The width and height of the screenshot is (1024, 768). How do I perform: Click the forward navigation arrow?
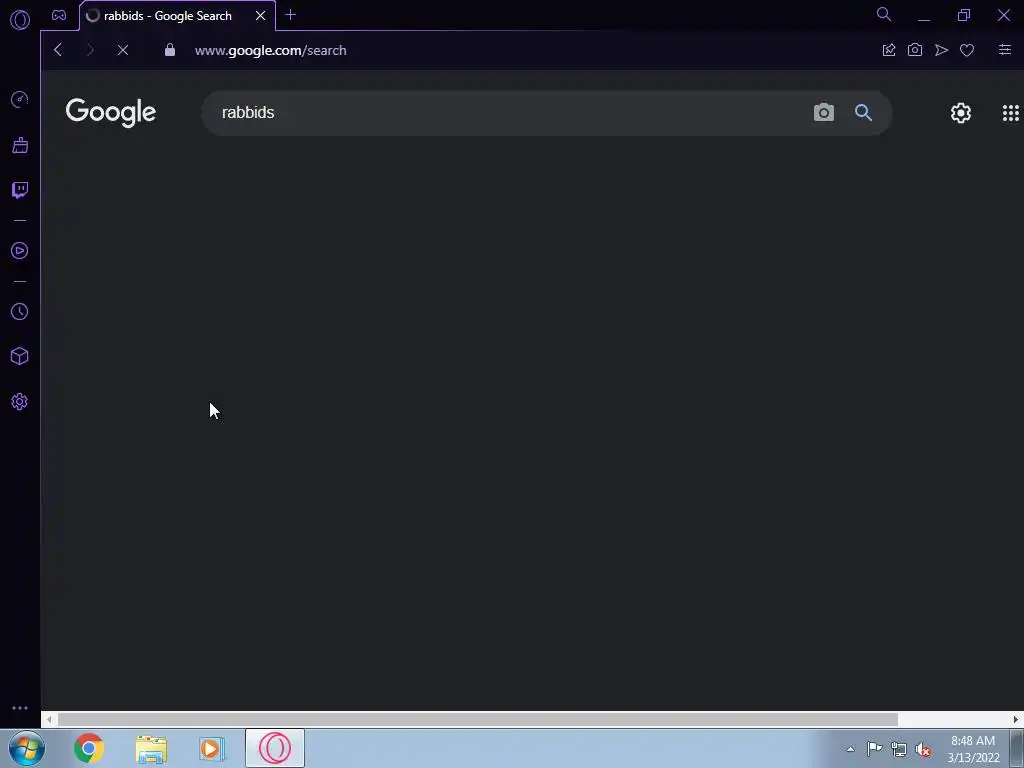coord(90,50)
